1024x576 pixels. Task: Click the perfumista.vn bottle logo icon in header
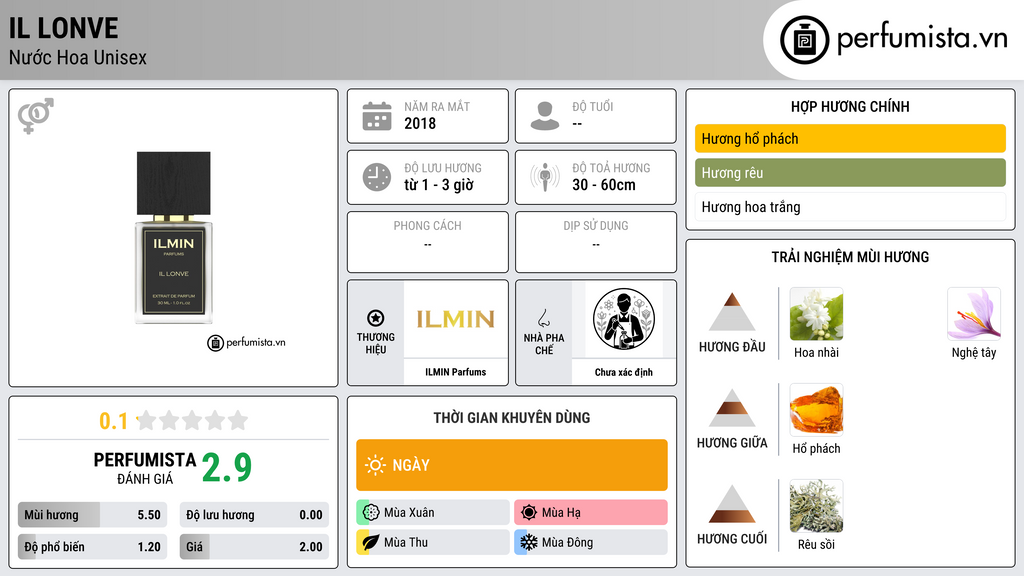805,40
